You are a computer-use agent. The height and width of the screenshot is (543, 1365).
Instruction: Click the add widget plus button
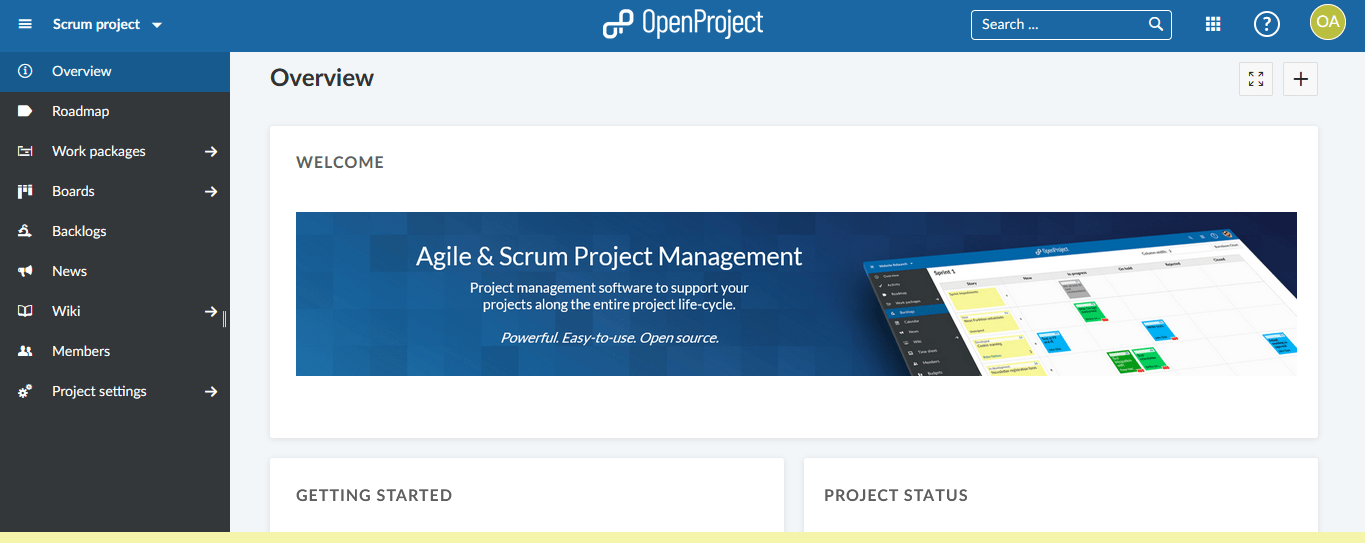pyautogui.click(x=1300, y=79)
